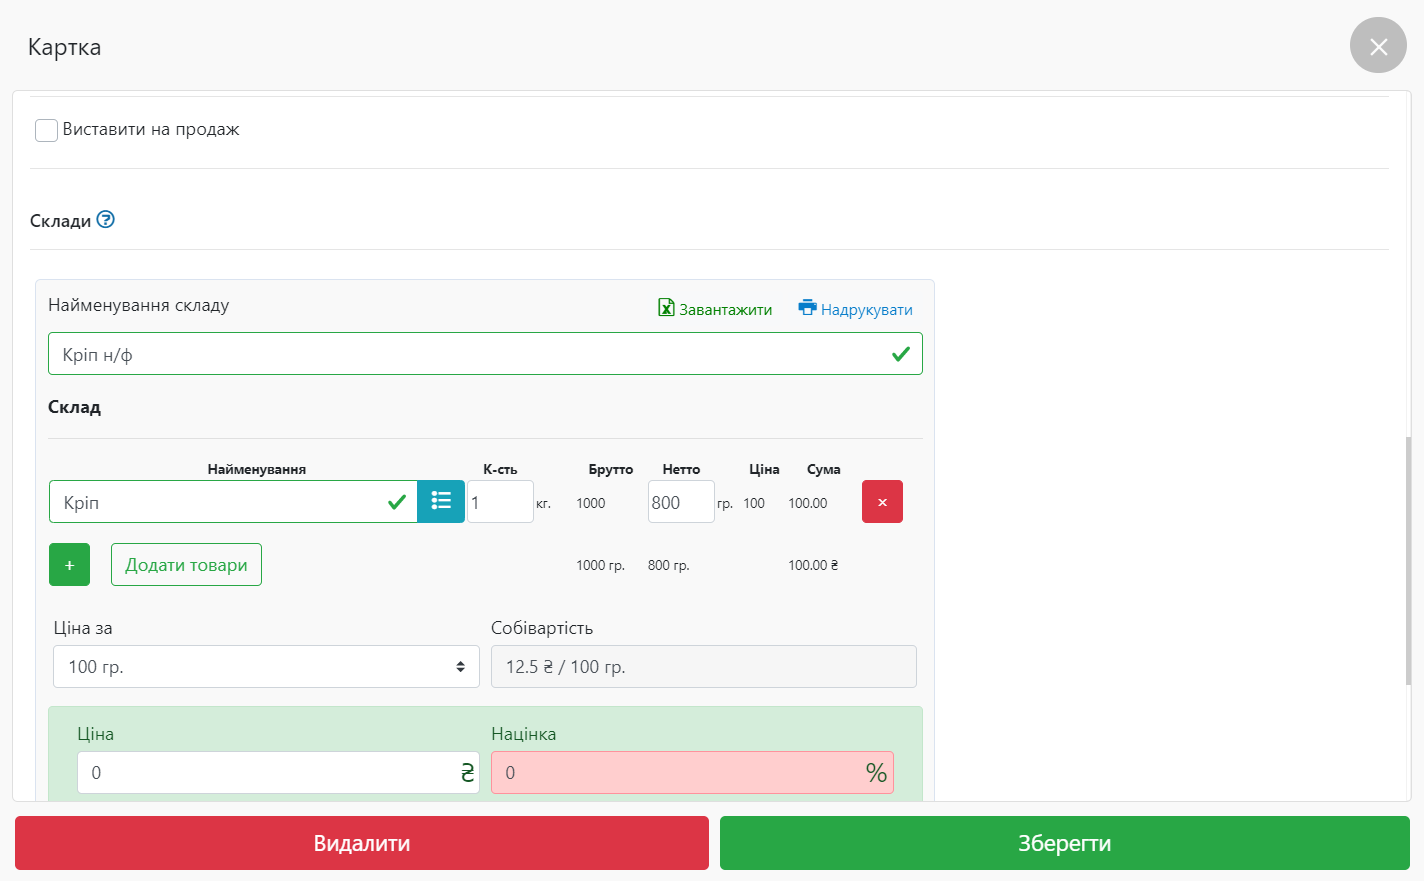Click the Кріп ingredient name field
This screenshot has width=1424, height=881.
(220, 502)
